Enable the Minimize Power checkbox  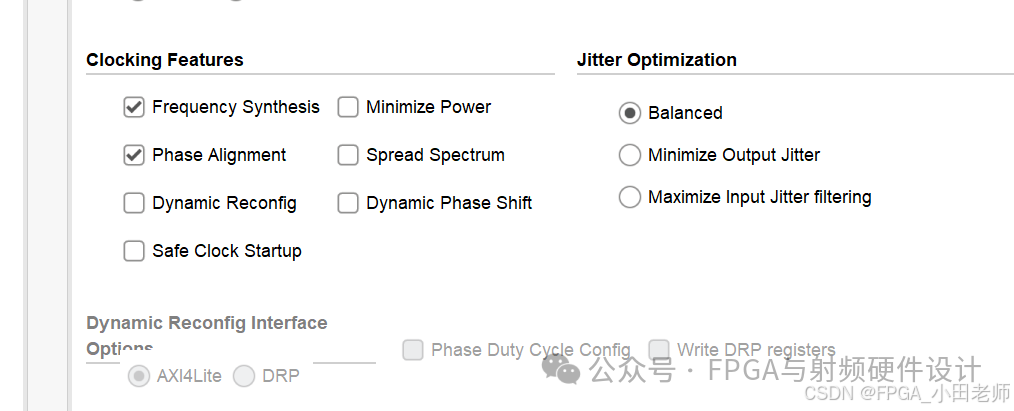pos(348,107)
